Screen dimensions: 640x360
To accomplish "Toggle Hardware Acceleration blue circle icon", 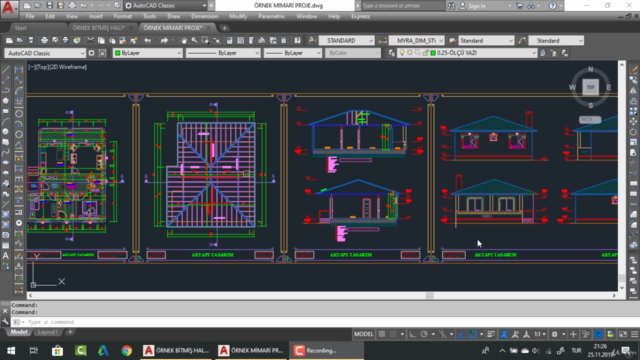I will point(599,334).
